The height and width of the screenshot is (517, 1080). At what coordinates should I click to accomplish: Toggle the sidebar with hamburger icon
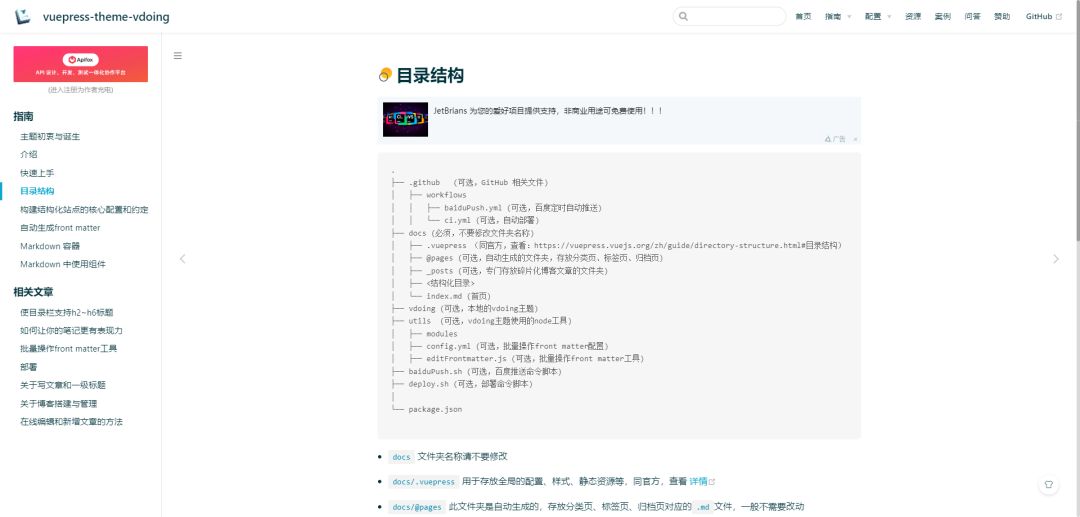coord(178,56)
